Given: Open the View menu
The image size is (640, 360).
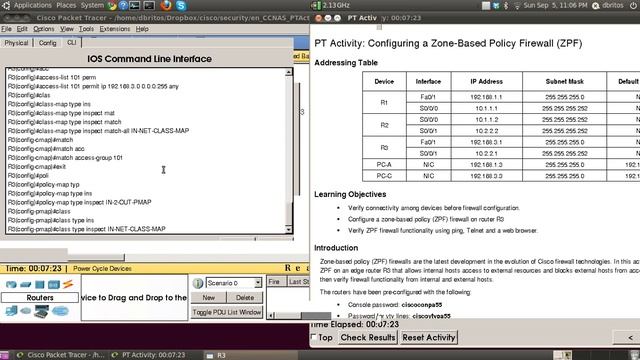Looking at the screenshot, I should click(67, 29).
